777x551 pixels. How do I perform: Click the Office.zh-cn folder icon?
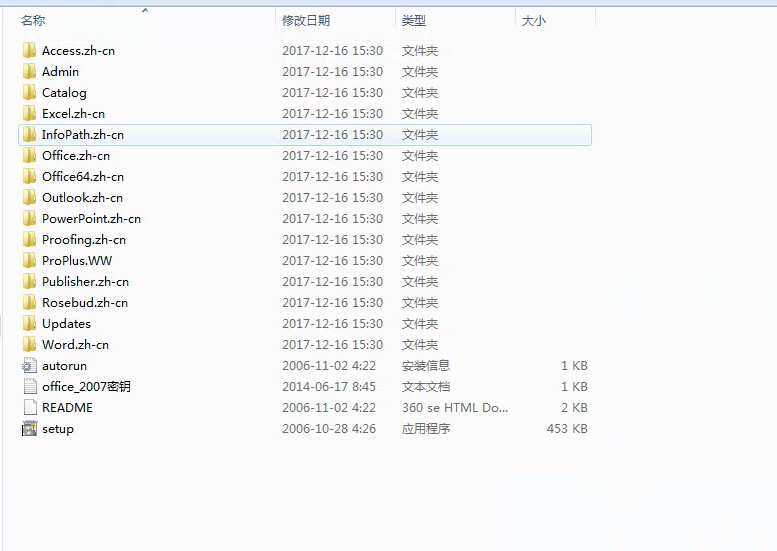[30, 156]
